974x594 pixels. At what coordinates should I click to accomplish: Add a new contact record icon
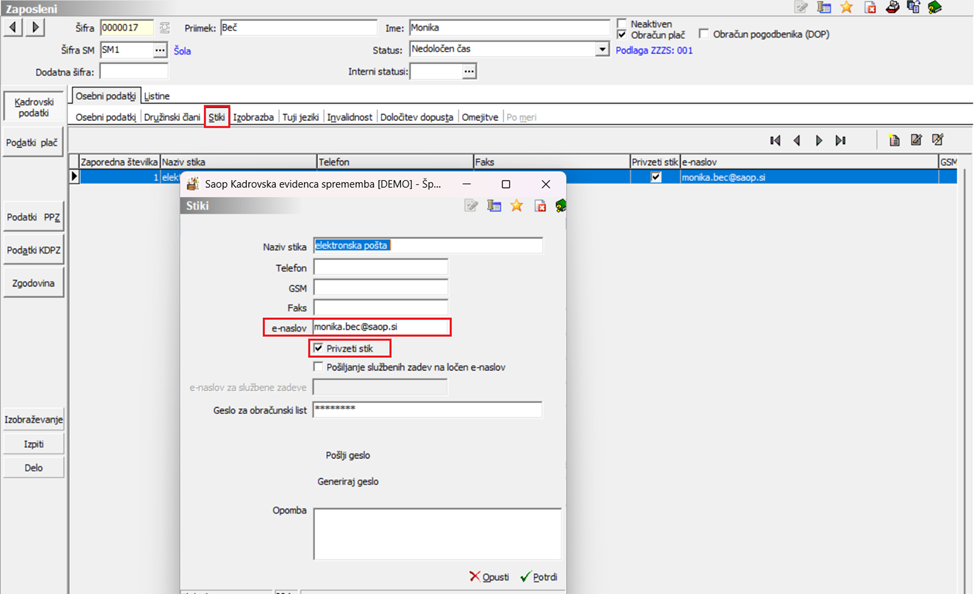[894, 140]
